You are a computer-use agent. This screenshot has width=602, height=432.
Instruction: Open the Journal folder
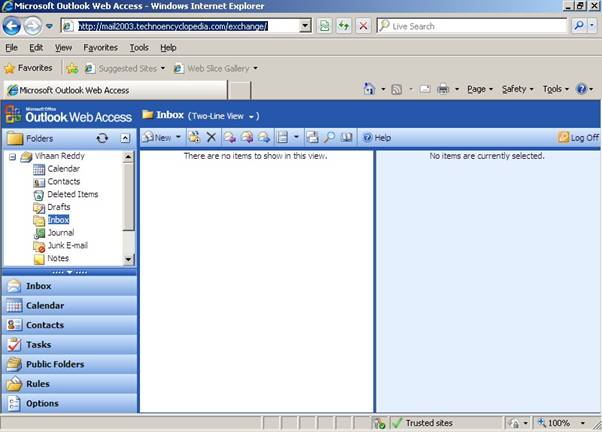61,233
